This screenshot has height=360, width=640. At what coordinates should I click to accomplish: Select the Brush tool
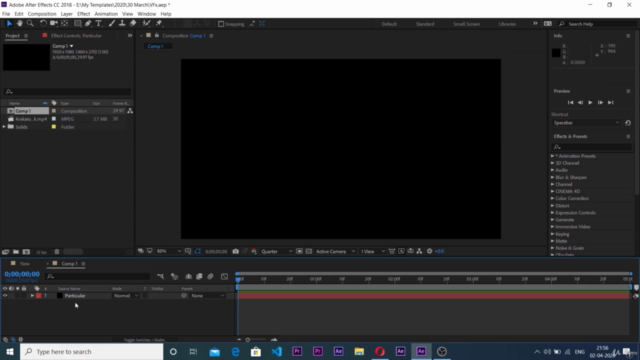[111, 24]
